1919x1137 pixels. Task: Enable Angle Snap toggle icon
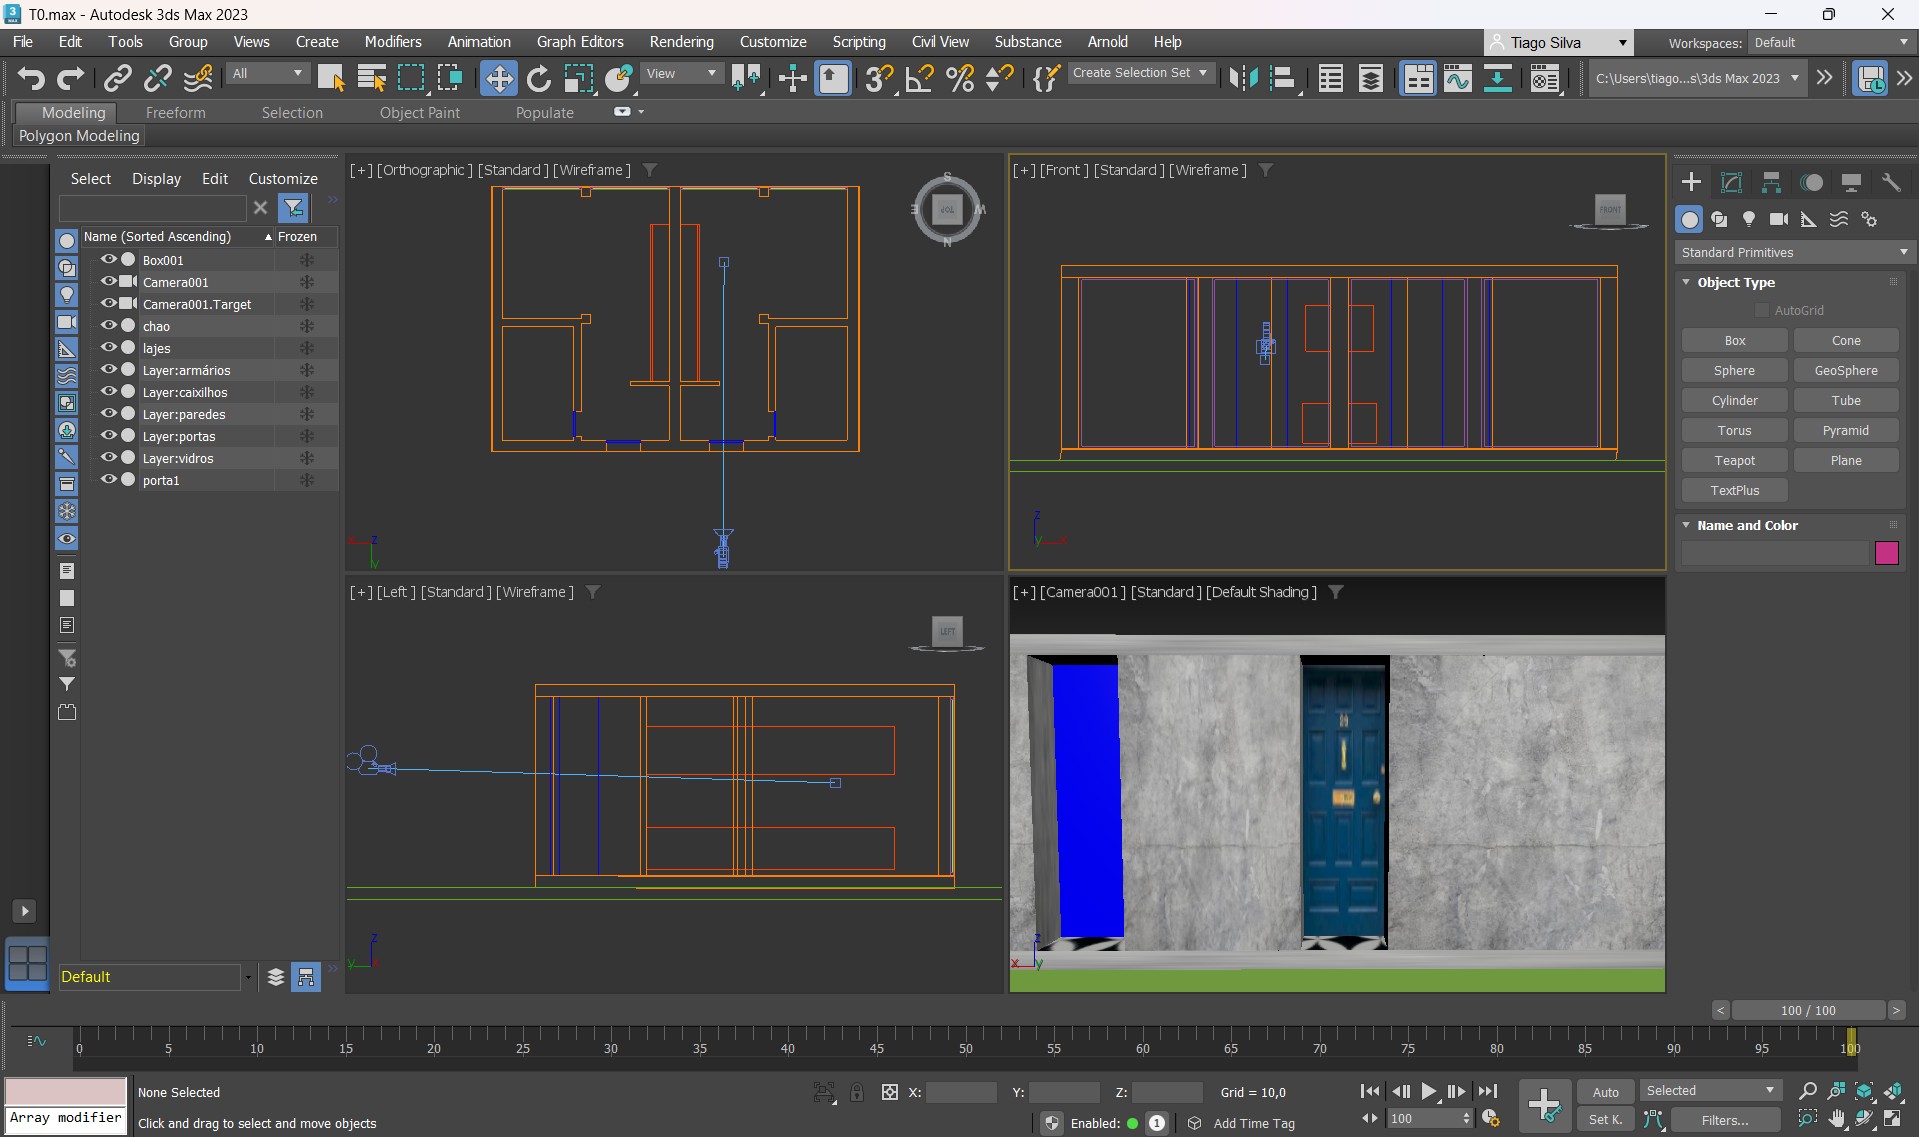point(919,78)
